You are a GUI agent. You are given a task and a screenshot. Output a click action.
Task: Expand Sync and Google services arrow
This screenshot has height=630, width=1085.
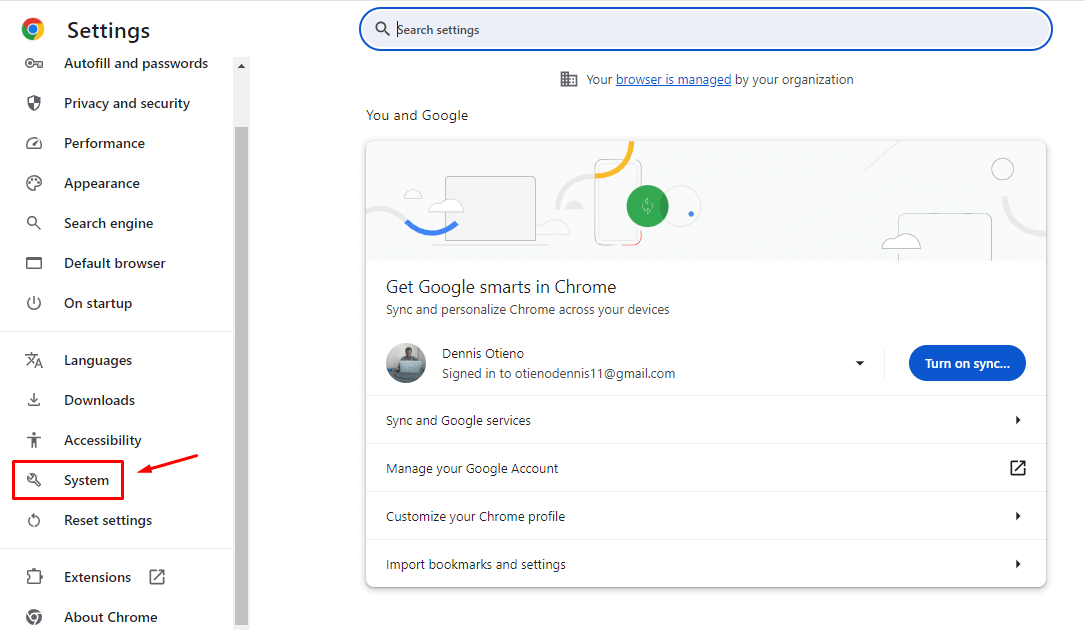pyautogui.click(x=1018, y=420)
